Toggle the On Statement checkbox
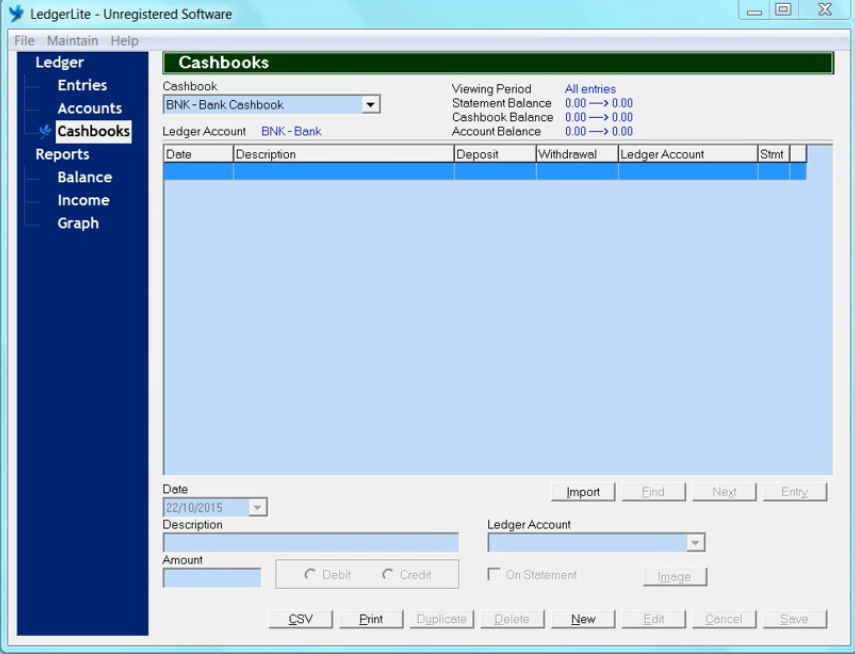The image size is (855, 654). click(x=494, y=575)
